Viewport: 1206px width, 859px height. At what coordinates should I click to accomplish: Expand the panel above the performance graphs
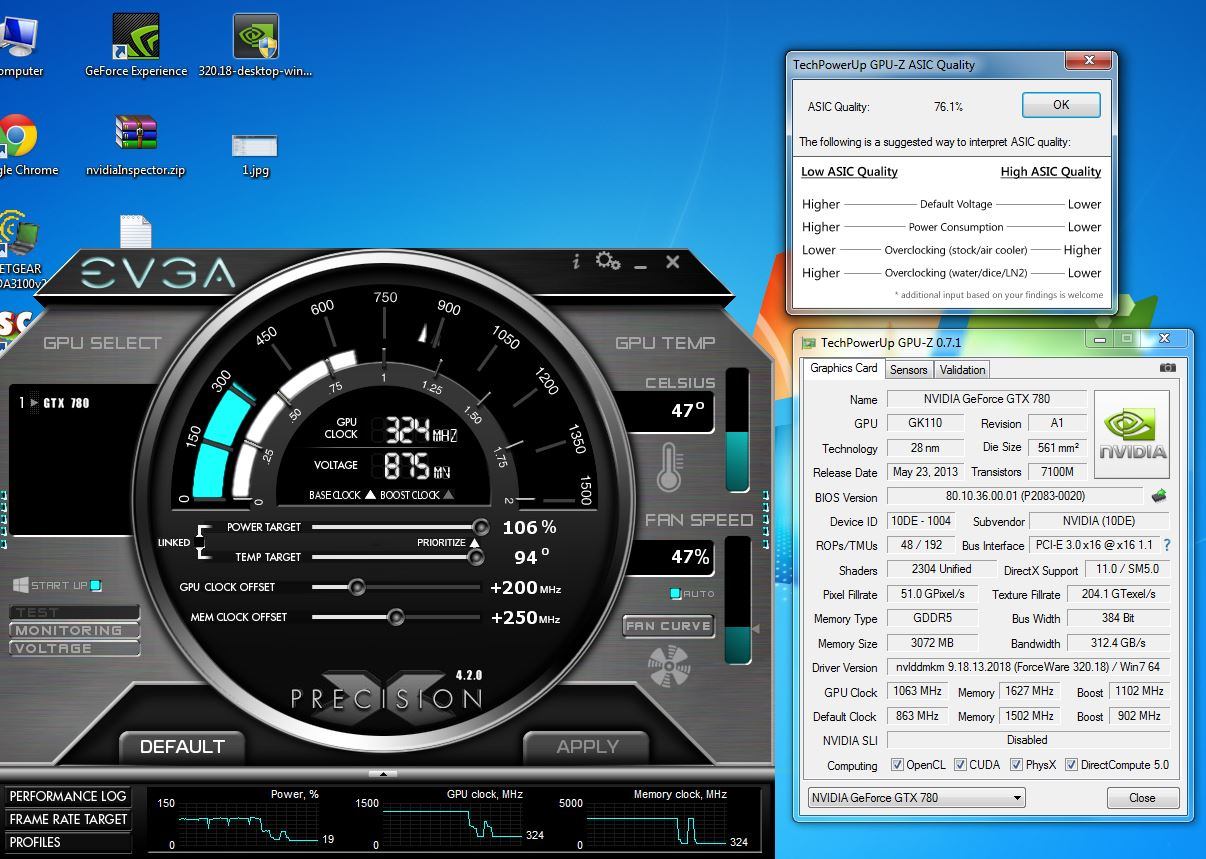[383, 773]
